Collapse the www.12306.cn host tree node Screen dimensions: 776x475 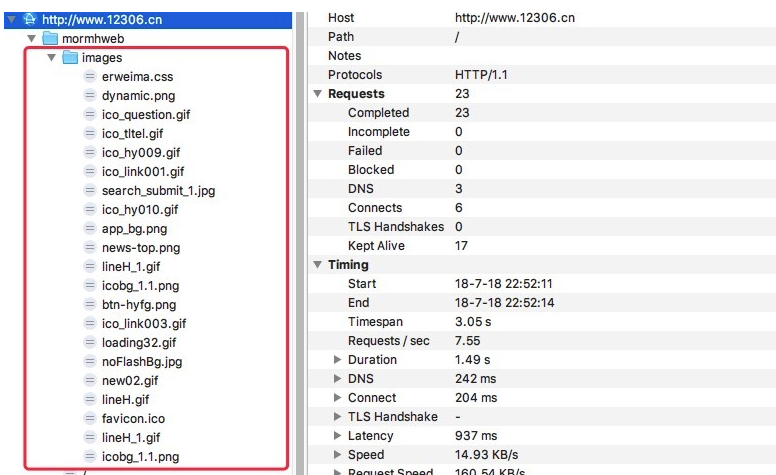coord(11,19)
